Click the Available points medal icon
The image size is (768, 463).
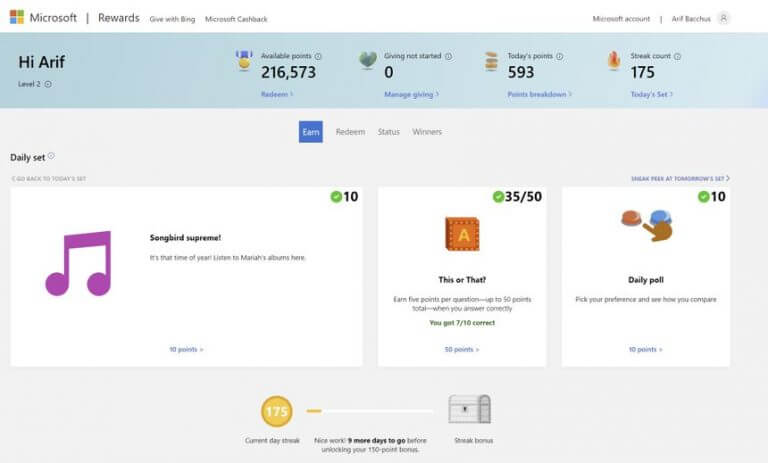tap(244, 61)
